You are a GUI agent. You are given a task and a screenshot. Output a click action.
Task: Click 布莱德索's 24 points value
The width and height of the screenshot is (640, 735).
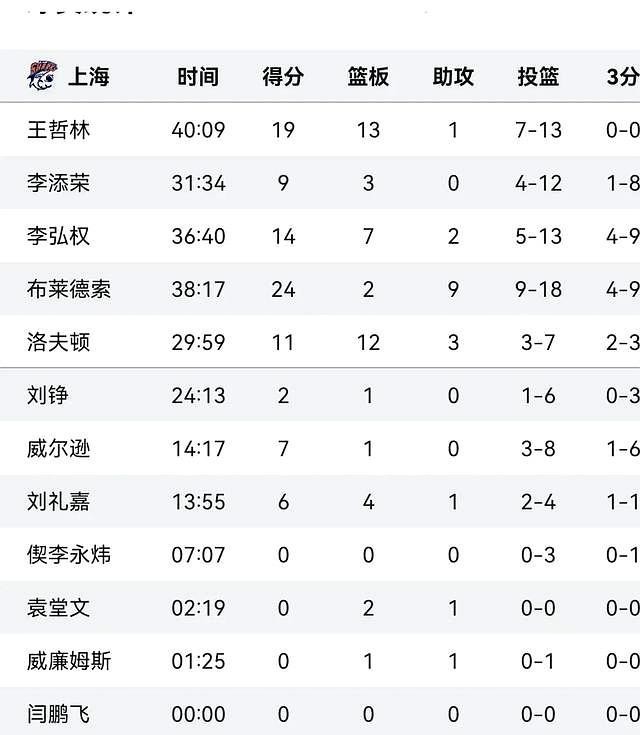tap(283, 289)
